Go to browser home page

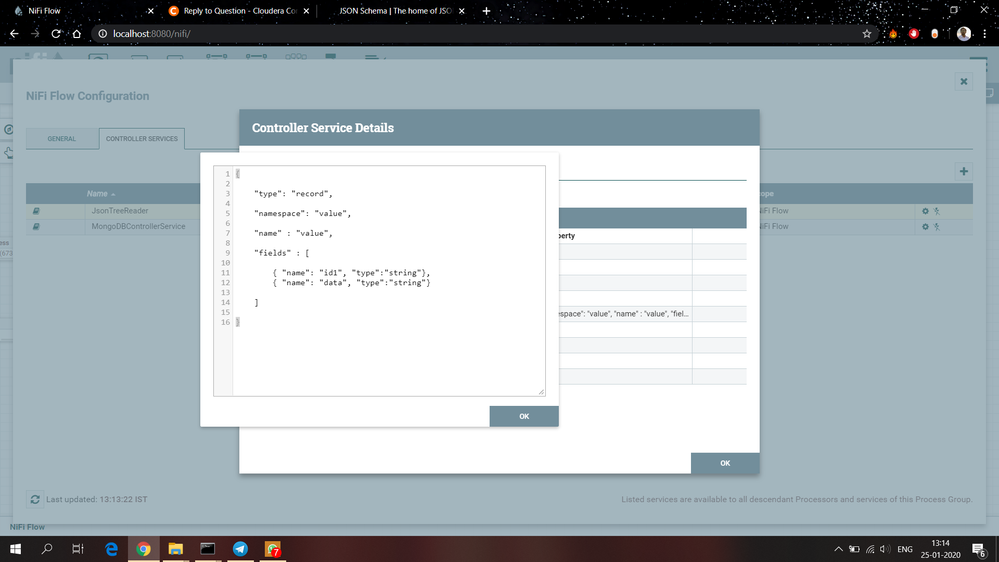pyautogui.click(x=76, y=34)
